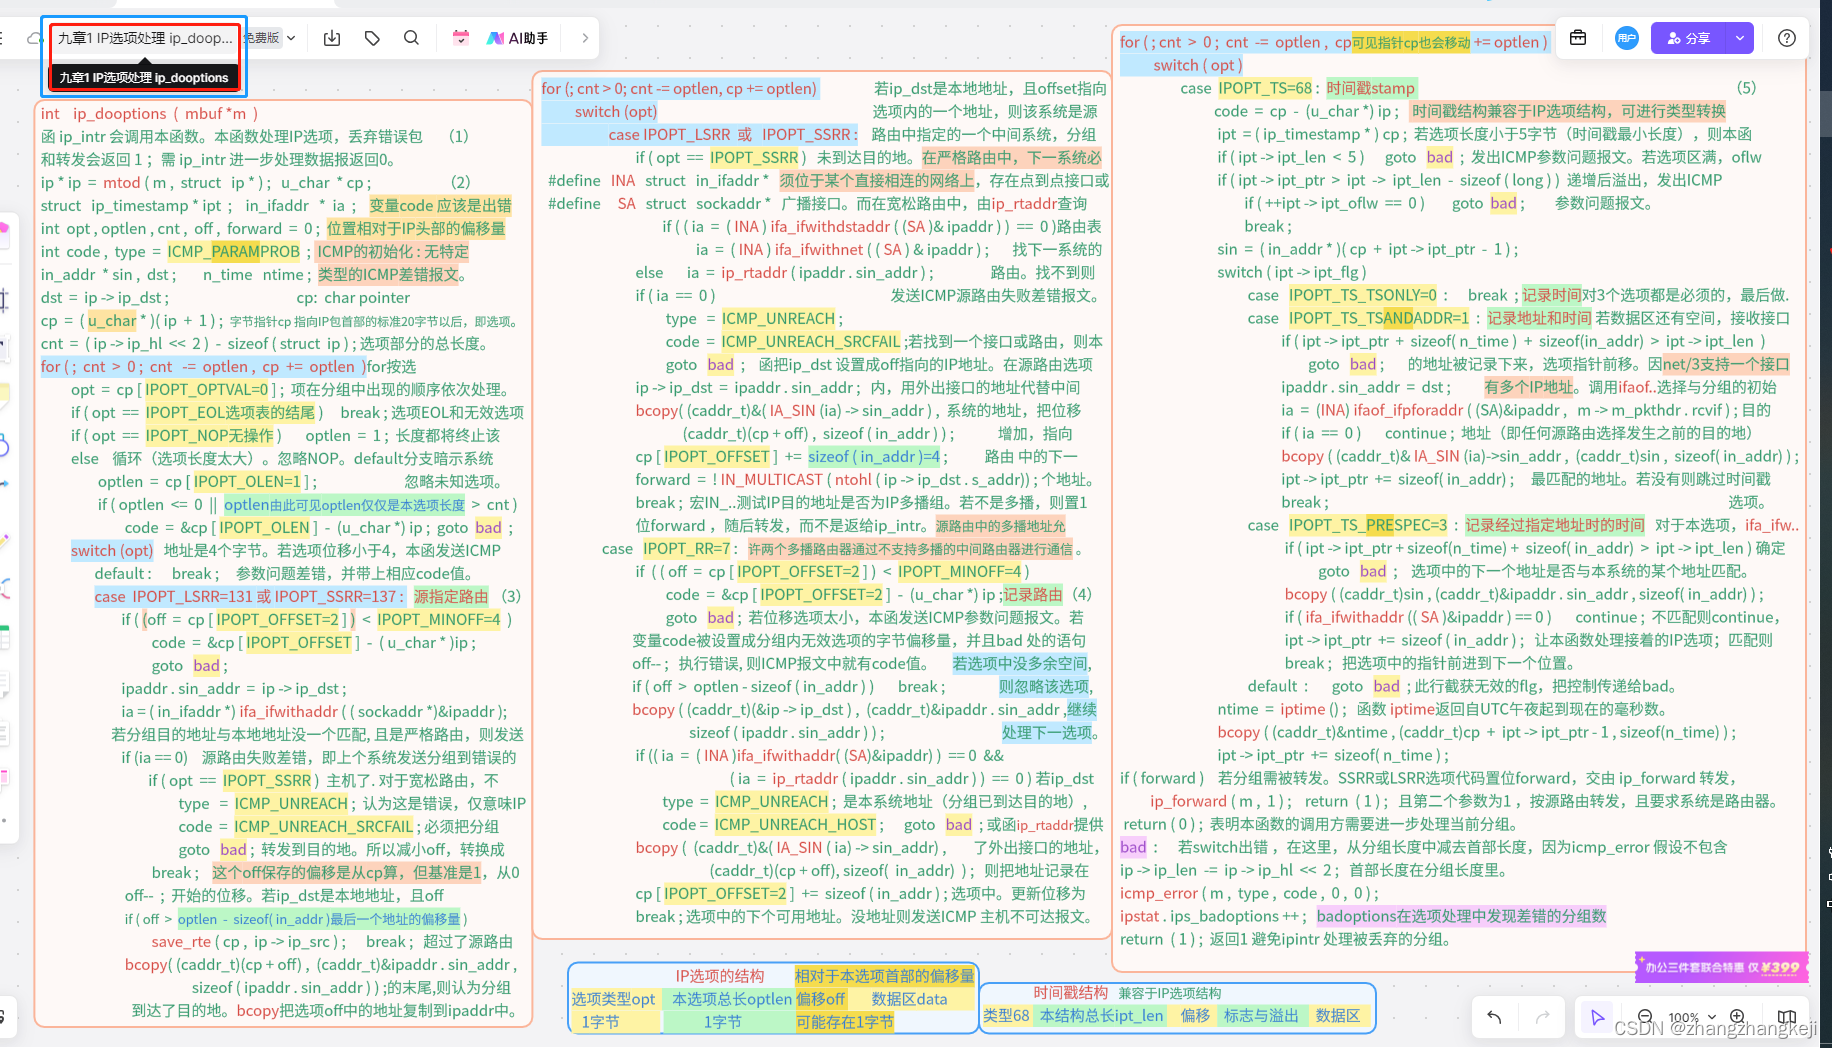This screenshot has width=1832, height=1048.
Task: Click 'ip_forward ( m , 1 ) ;' text
Action: click(x=1221, y=801)
